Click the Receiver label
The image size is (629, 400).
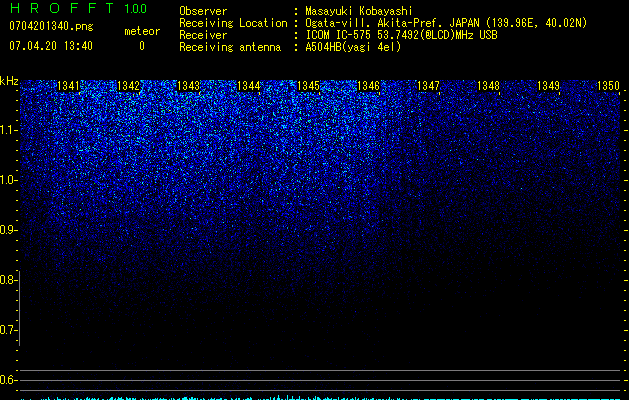(x=203, y=35)
